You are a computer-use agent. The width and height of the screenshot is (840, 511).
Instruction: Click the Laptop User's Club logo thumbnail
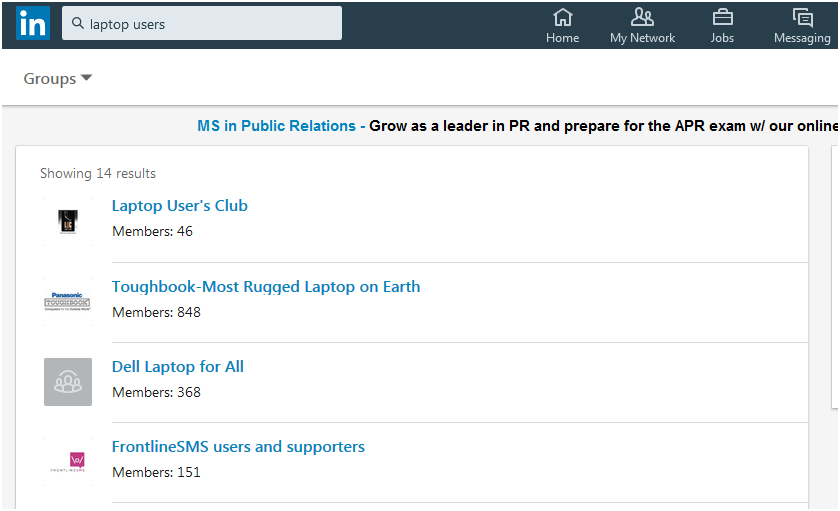(x=68, y=221)
